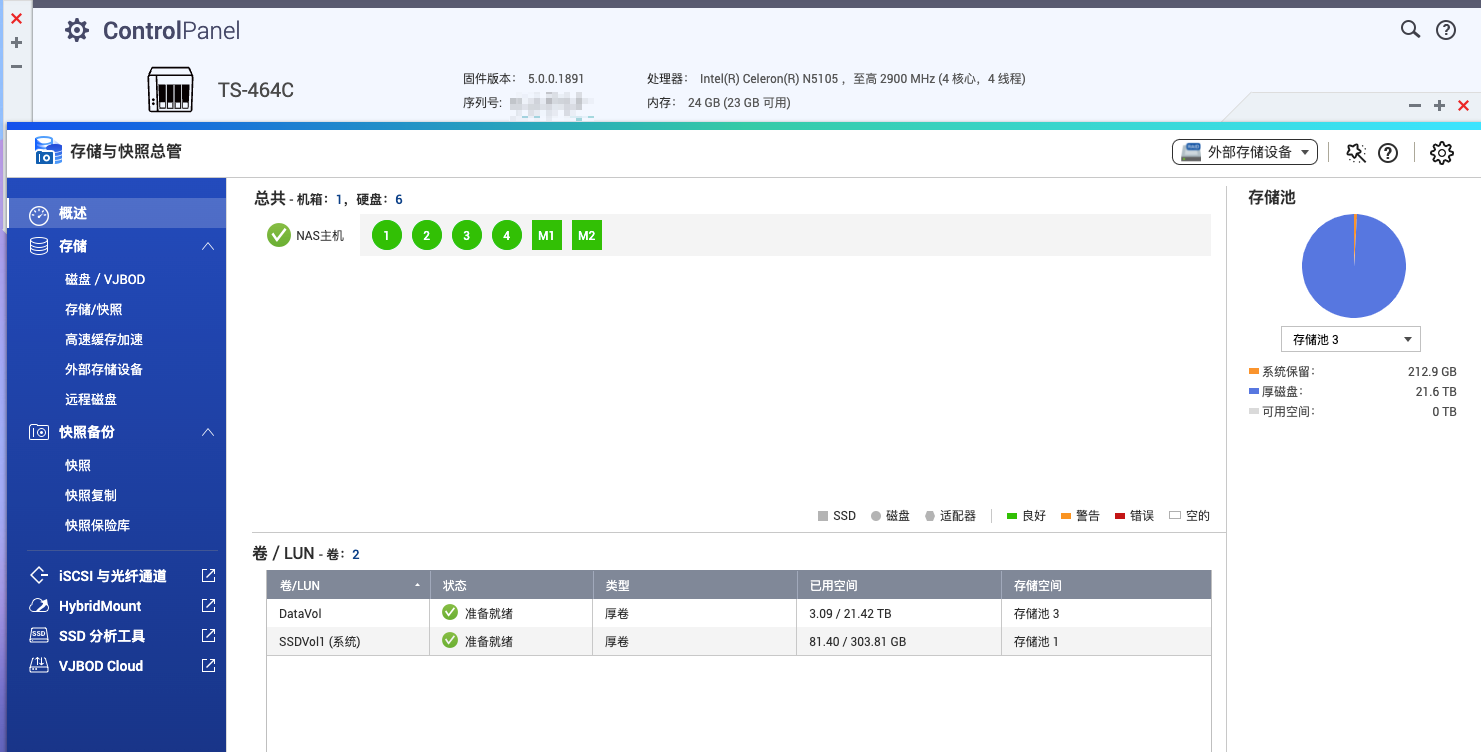
Task: Click hard drive count number 6
Action: tap(399, 200)
